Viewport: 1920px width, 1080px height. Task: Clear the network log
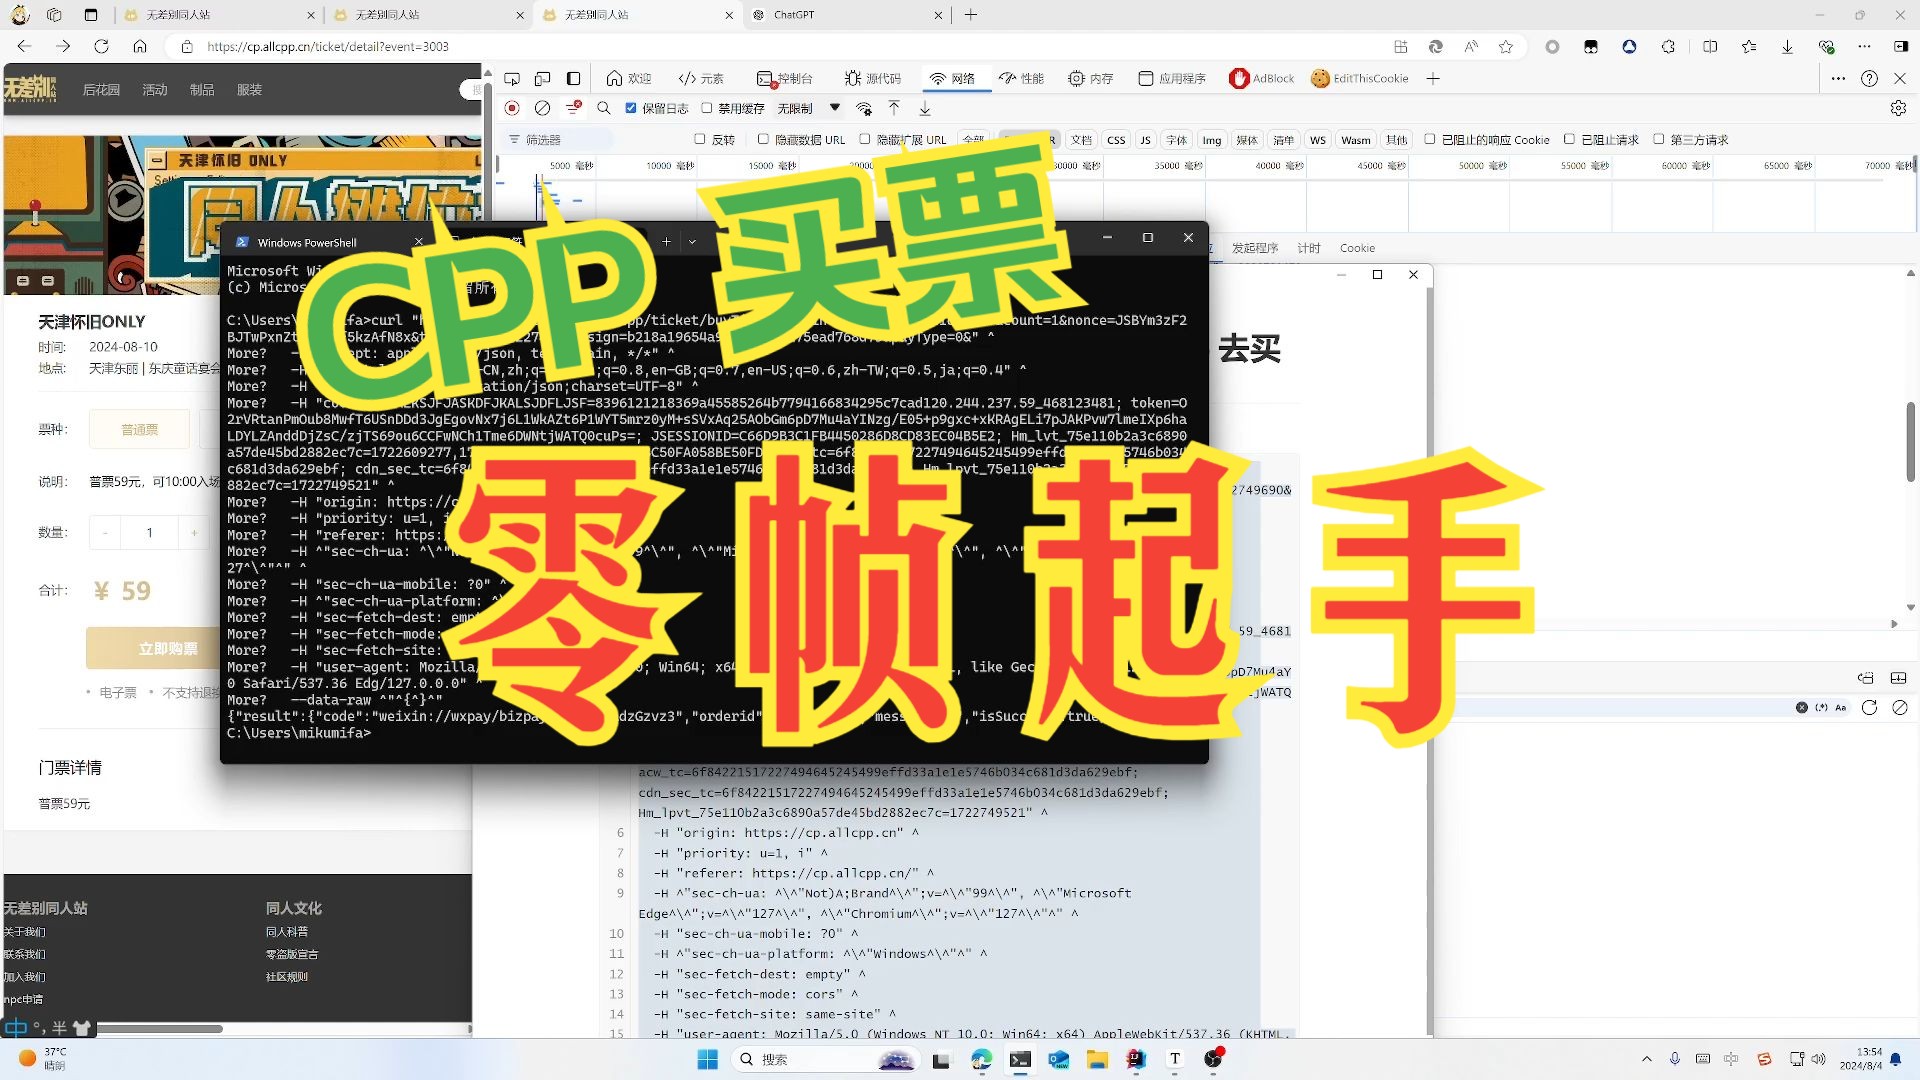pyautogui.click(x=542, y=108)
